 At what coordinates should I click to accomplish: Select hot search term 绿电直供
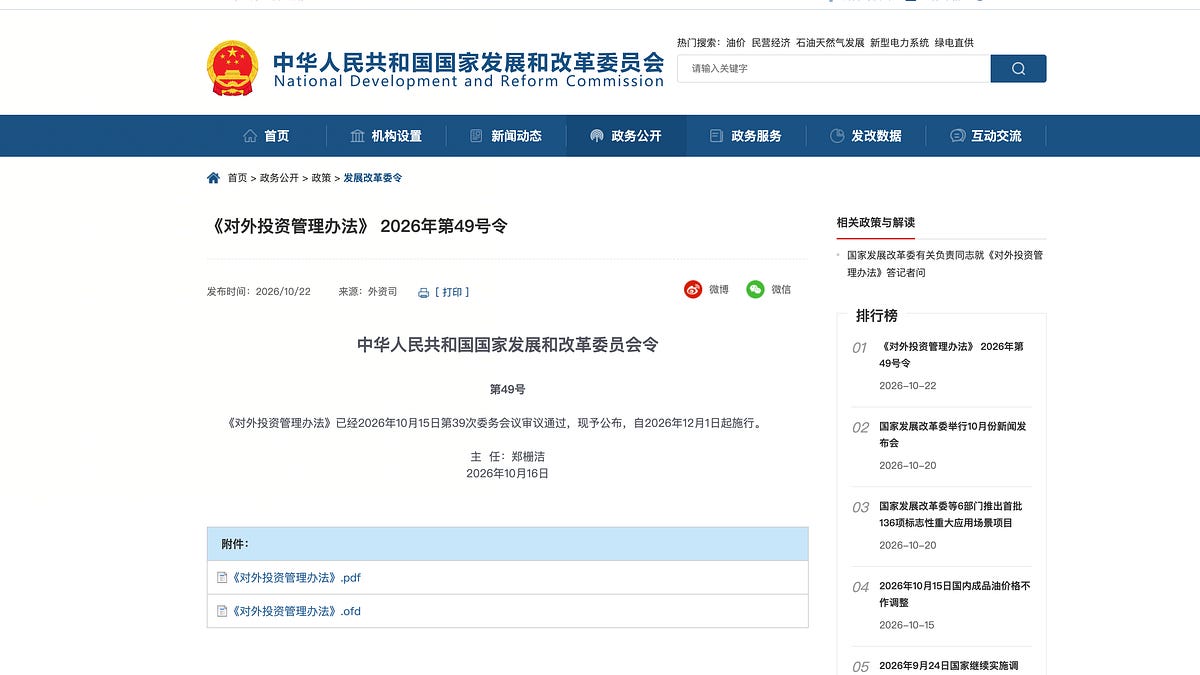click(x=954, y=43)
